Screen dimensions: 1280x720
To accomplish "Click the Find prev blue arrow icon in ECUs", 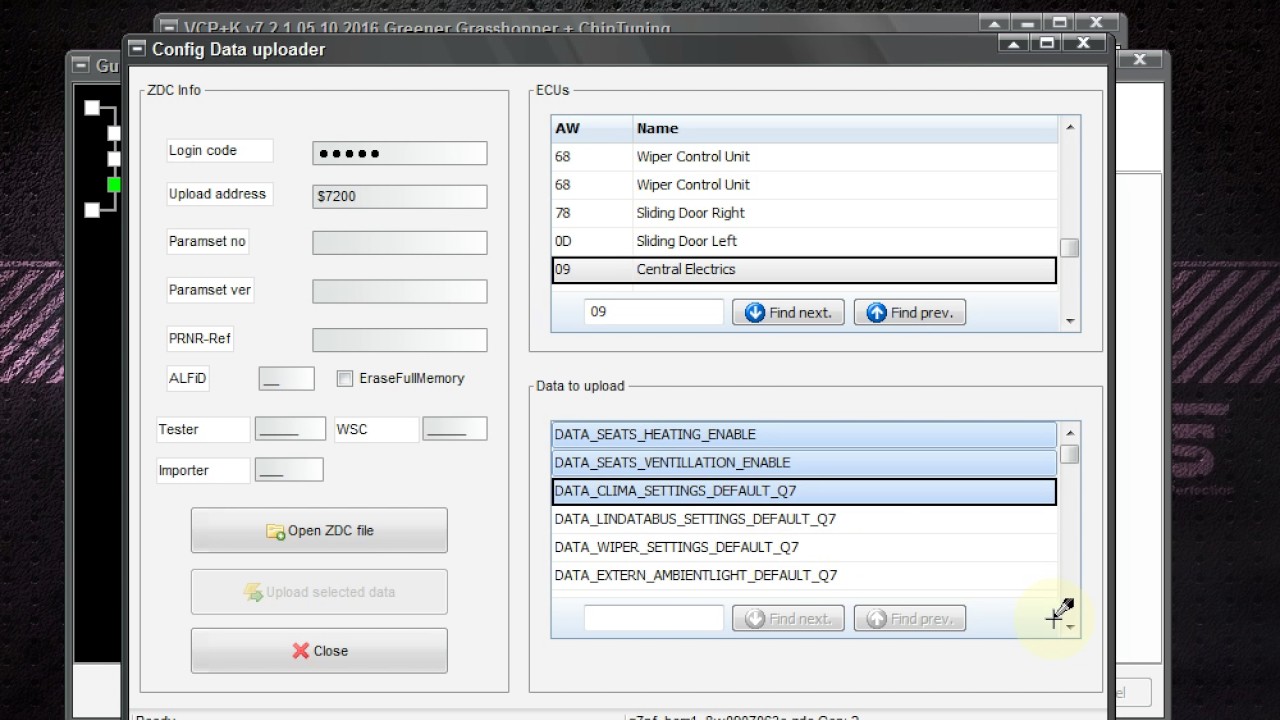I will [877, 313].
